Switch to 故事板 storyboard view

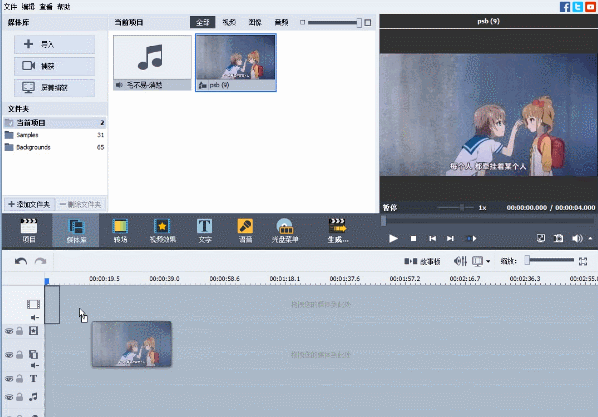[x=422, y=261]
